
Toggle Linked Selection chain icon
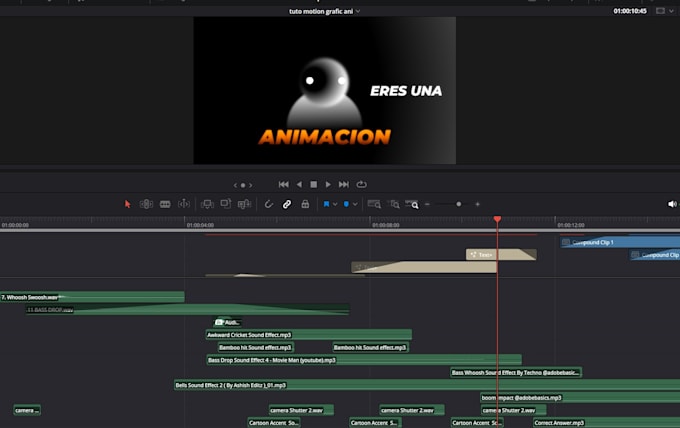(x=287, y=204)
